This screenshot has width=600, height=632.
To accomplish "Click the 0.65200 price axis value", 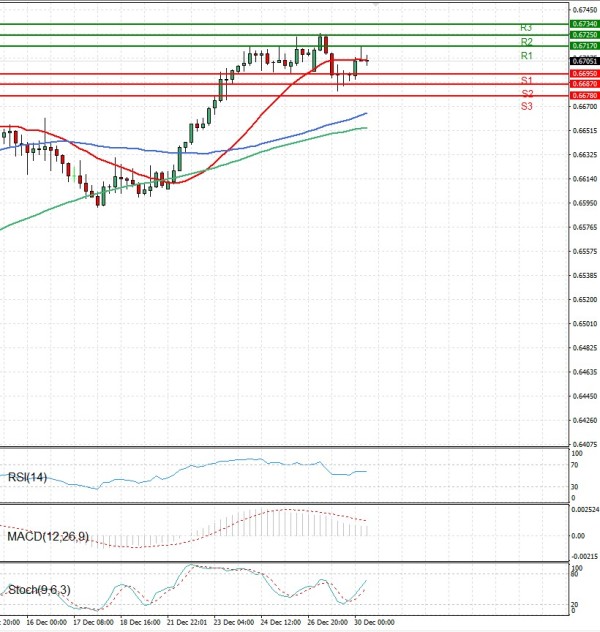I will (x=583, y=300).
